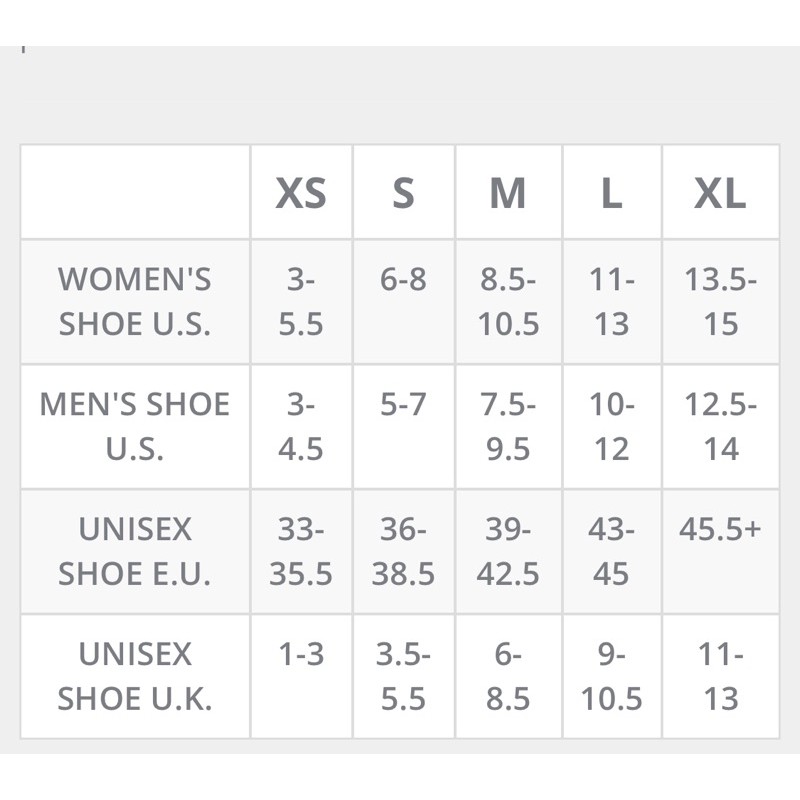Select the men's S cell reading 5-7
The height and width of the screenshot is (800, 800).
[x=403, y=405]
